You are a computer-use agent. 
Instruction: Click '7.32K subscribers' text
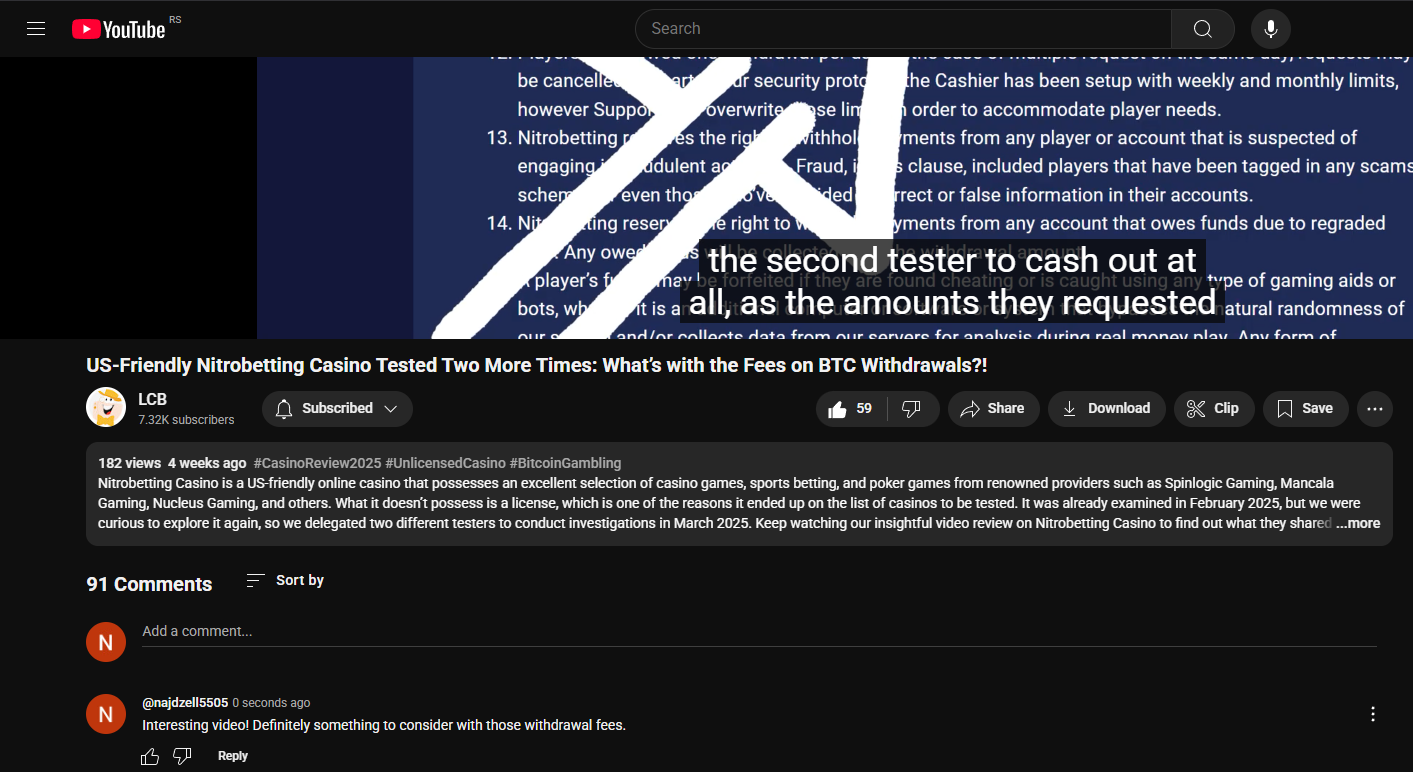(186, 420)
